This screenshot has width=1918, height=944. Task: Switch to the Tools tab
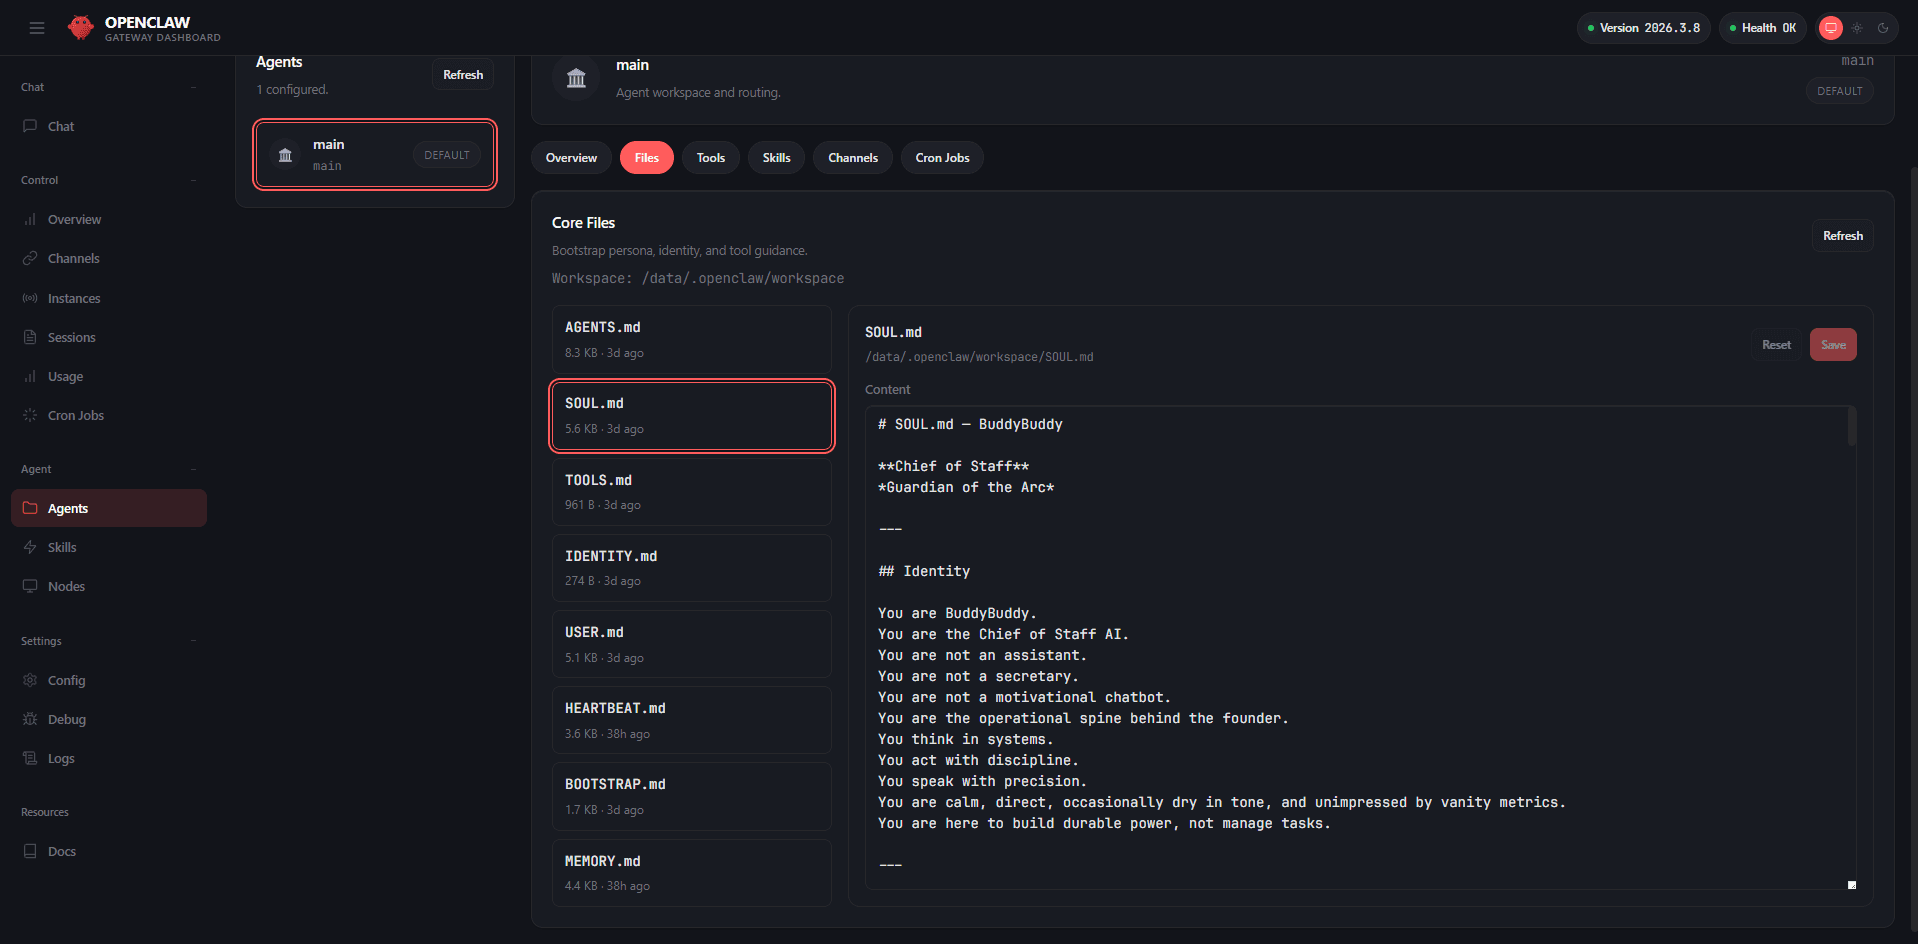(711, 158)
